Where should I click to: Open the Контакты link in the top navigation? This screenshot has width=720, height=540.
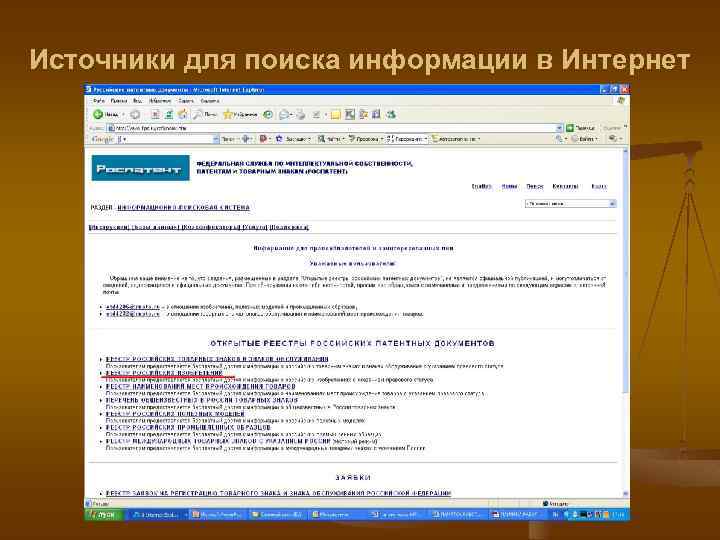(x=565, y=186)
